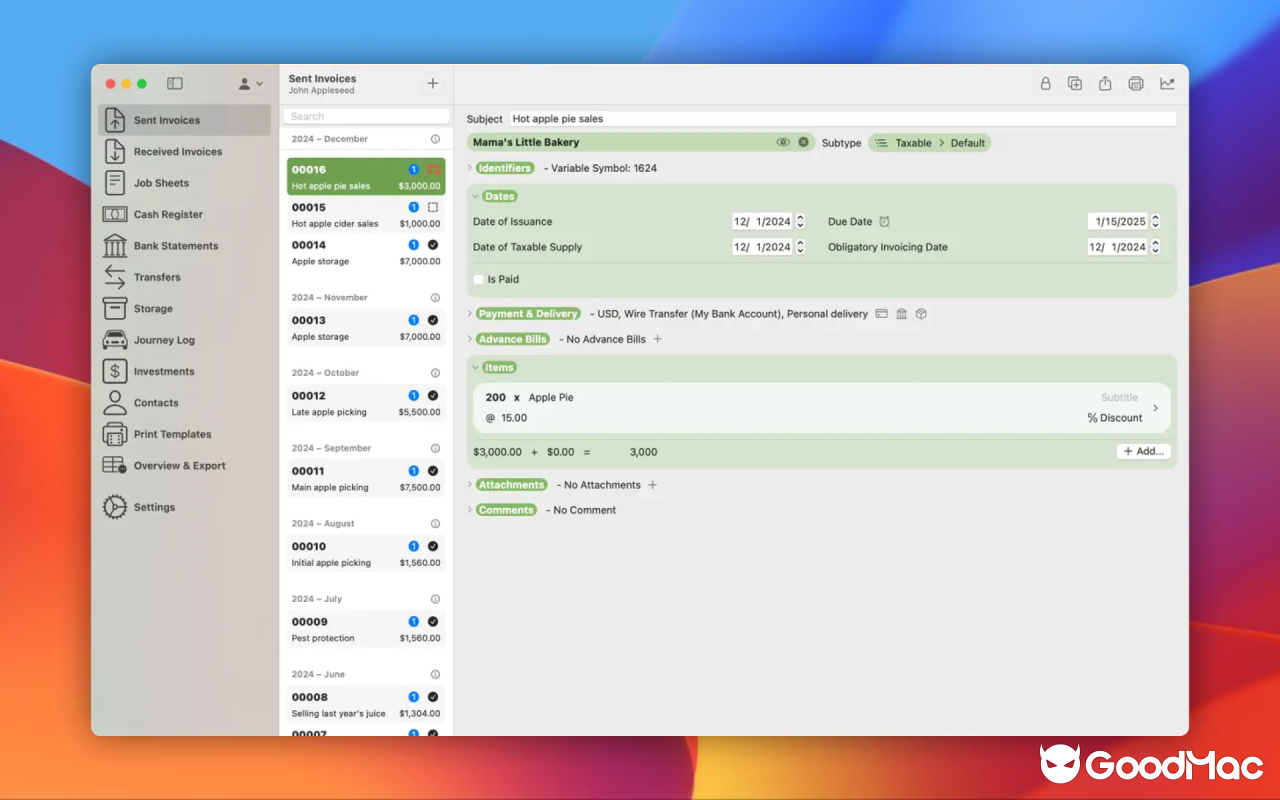Click the Print icon in the toolbar
The height and width of the screenshot is (800, 1280).
1136,84
